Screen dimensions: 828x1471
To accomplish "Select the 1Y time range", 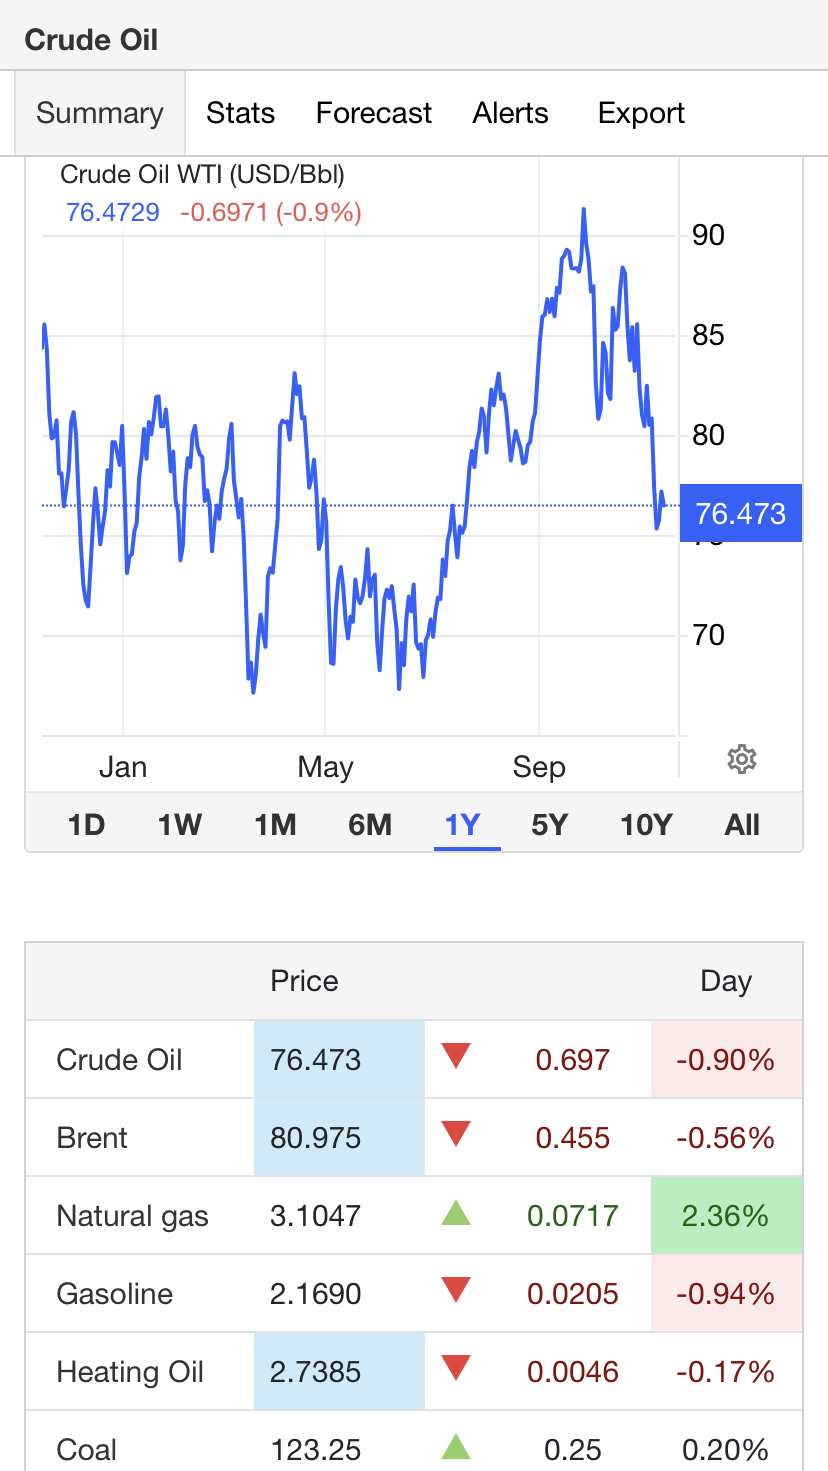I will pos(463,825).
